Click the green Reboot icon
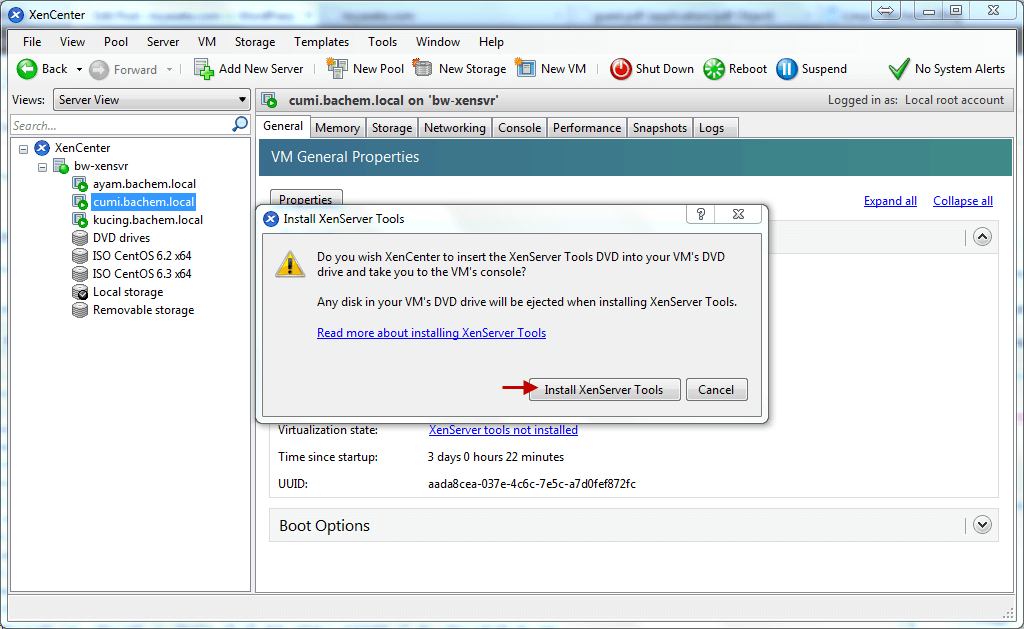Viewport: 1024px width, 629px height. pyautogui.click(x=714, y=69)
